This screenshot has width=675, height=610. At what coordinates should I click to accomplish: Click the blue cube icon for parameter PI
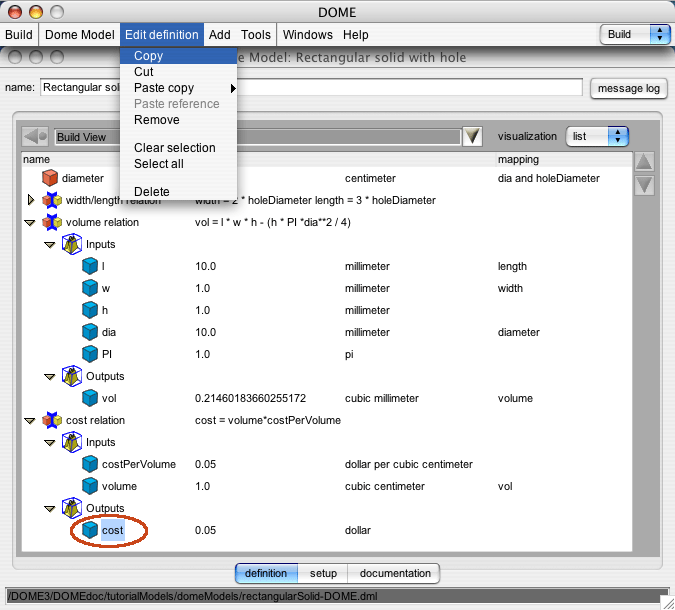tap(90, 354)
